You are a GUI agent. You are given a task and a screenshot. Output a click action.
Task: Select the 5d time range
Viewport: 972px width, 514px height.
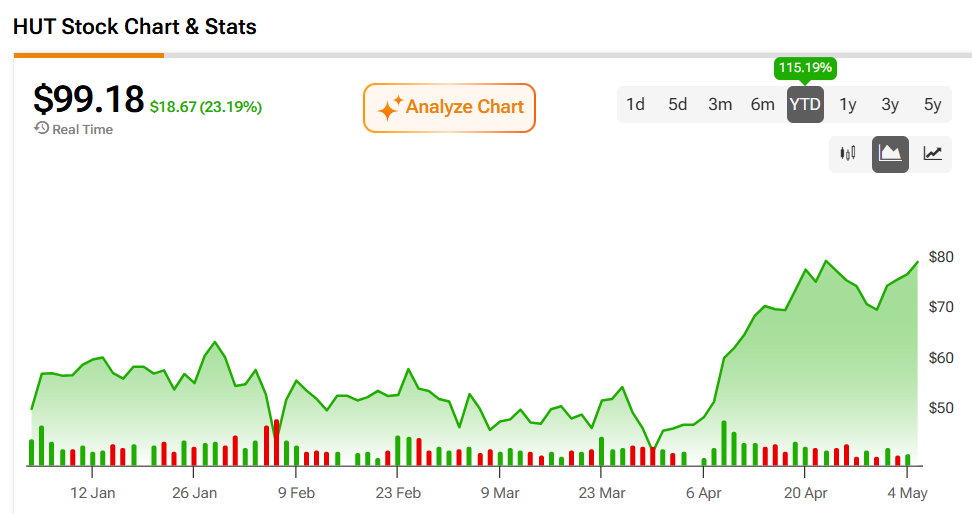click(678, 104)
